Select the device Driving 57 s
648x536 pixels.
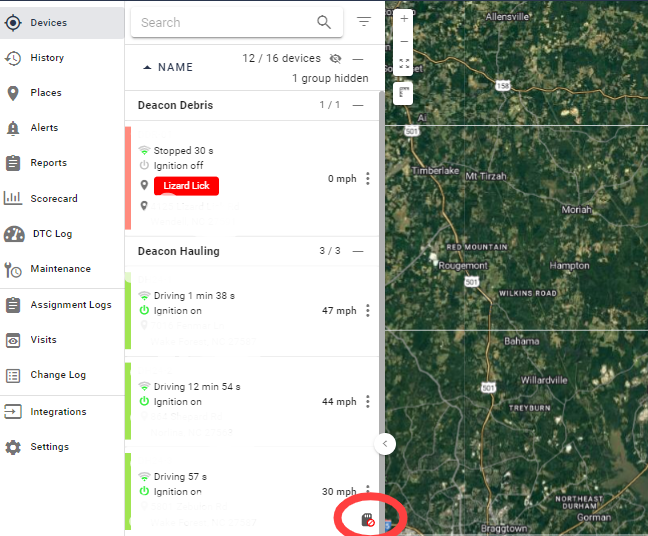[252, 492]
